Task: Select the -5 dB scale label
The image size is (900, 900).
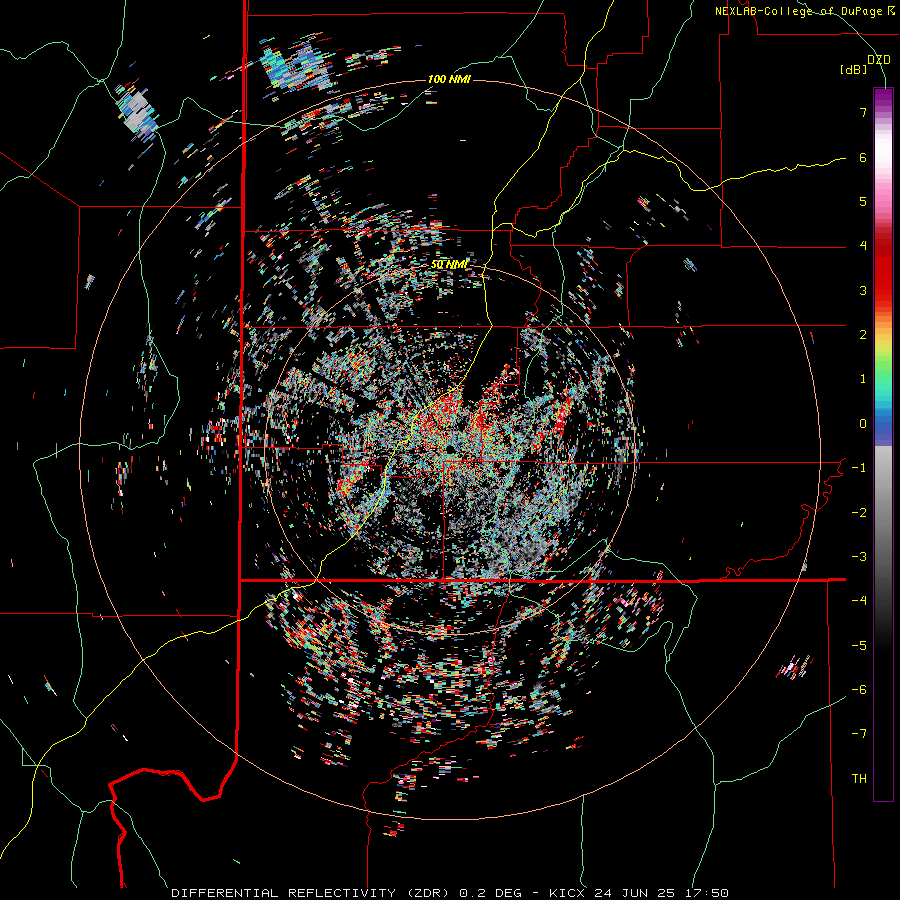Action: [x=859, y=646]
